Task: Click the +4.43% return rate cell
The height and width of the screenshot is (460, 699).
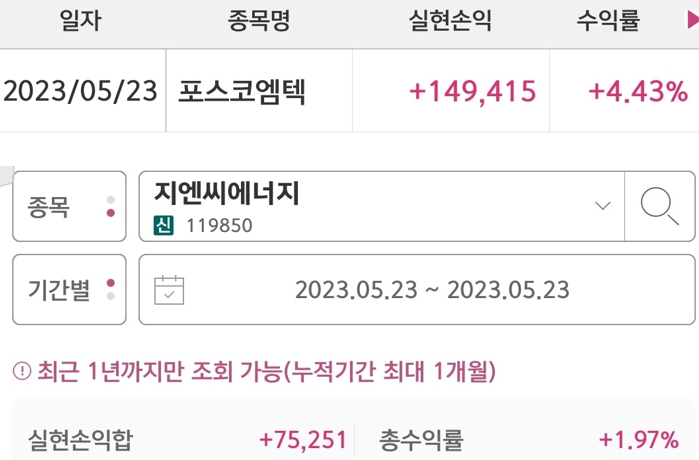Action: pos(638,91)
